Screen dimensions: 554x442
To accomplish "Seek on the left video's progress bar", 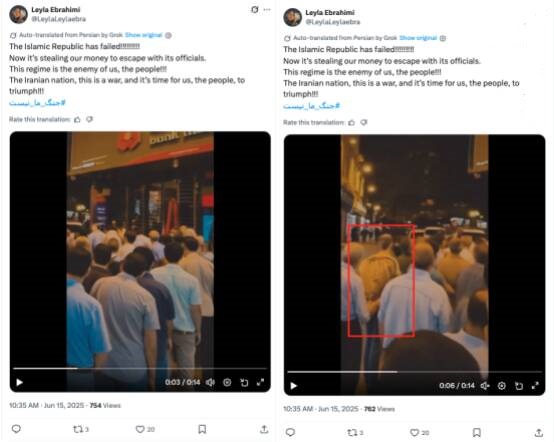I will (140, 368).
